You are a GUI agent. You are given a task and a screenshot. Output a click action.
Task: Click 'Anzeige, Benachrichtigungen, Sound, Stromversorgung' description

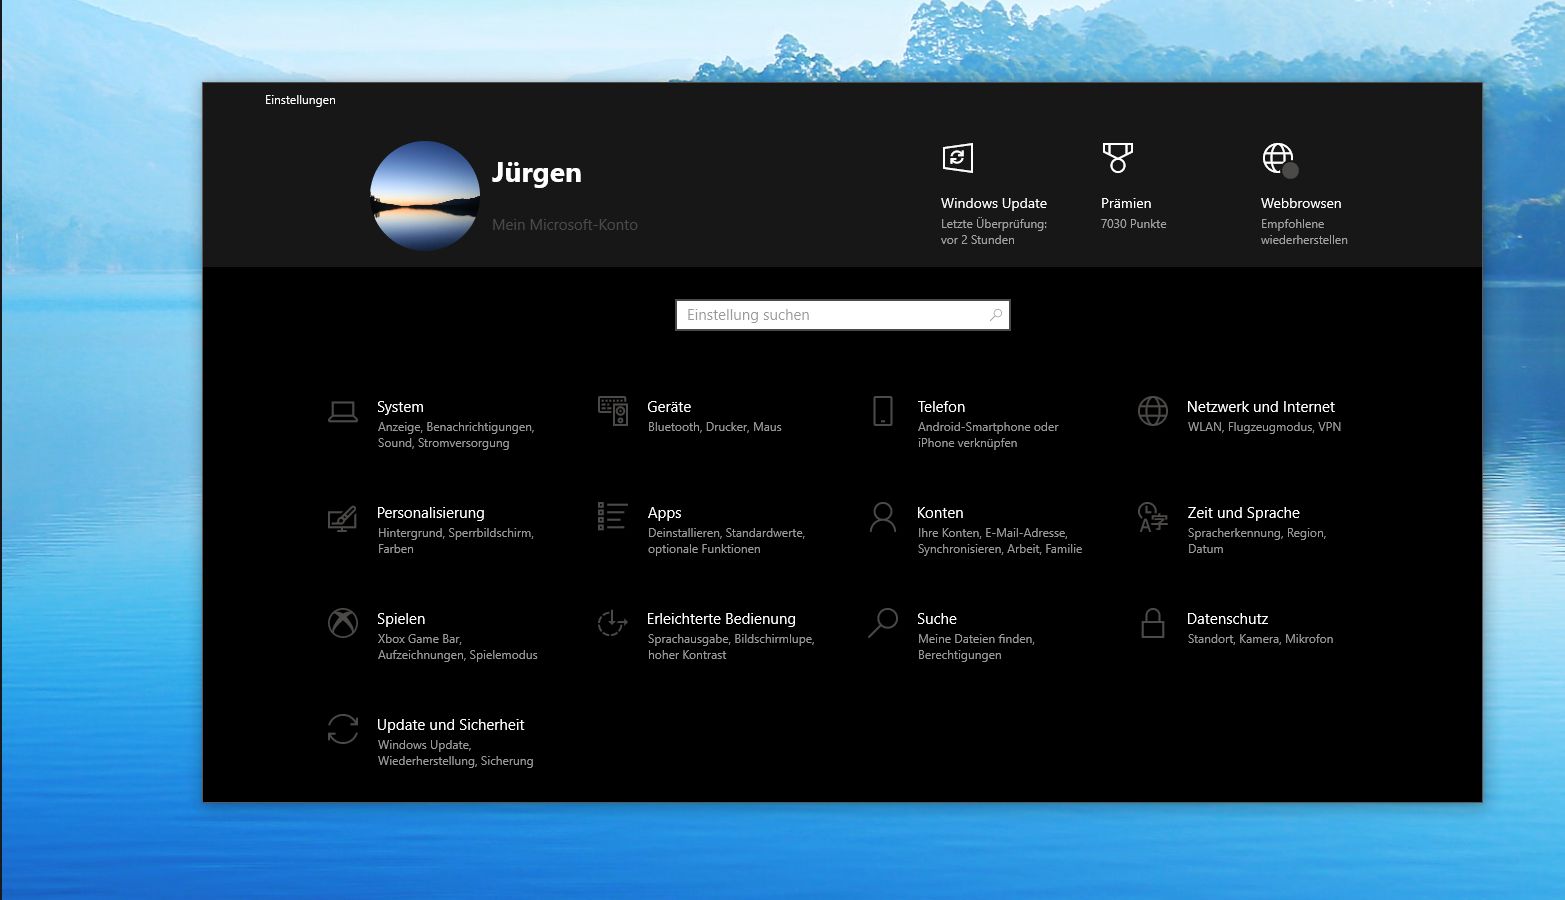pyautogui.click(x=456, y=435)
